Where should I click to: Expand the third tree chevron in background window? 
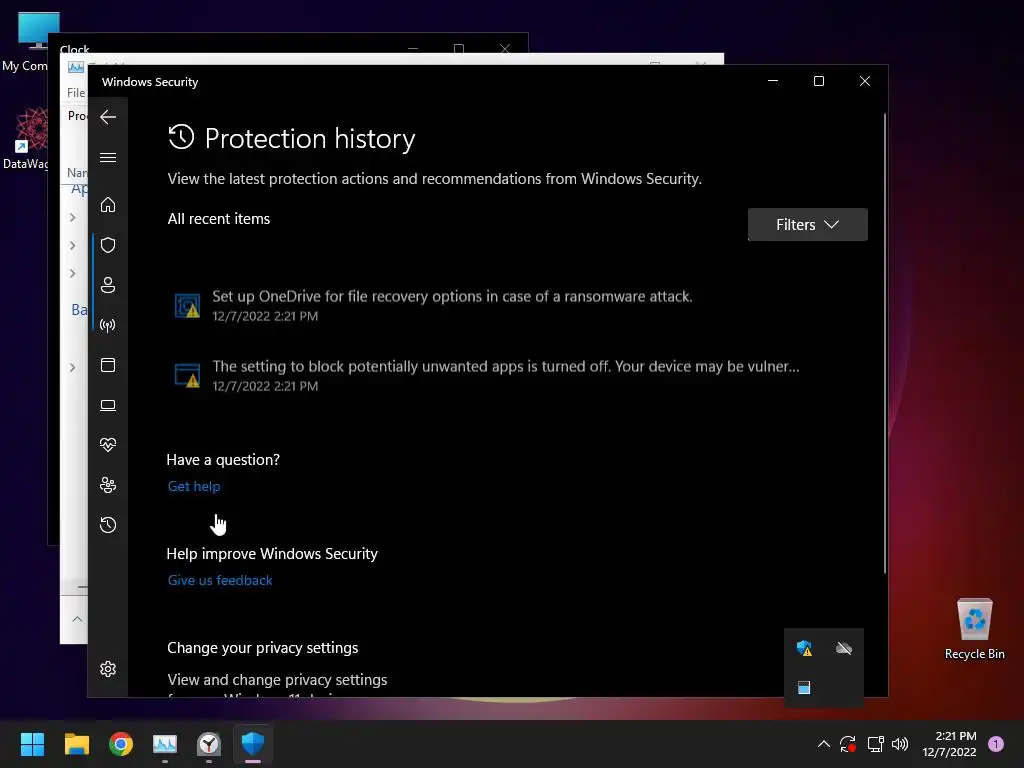72,273
